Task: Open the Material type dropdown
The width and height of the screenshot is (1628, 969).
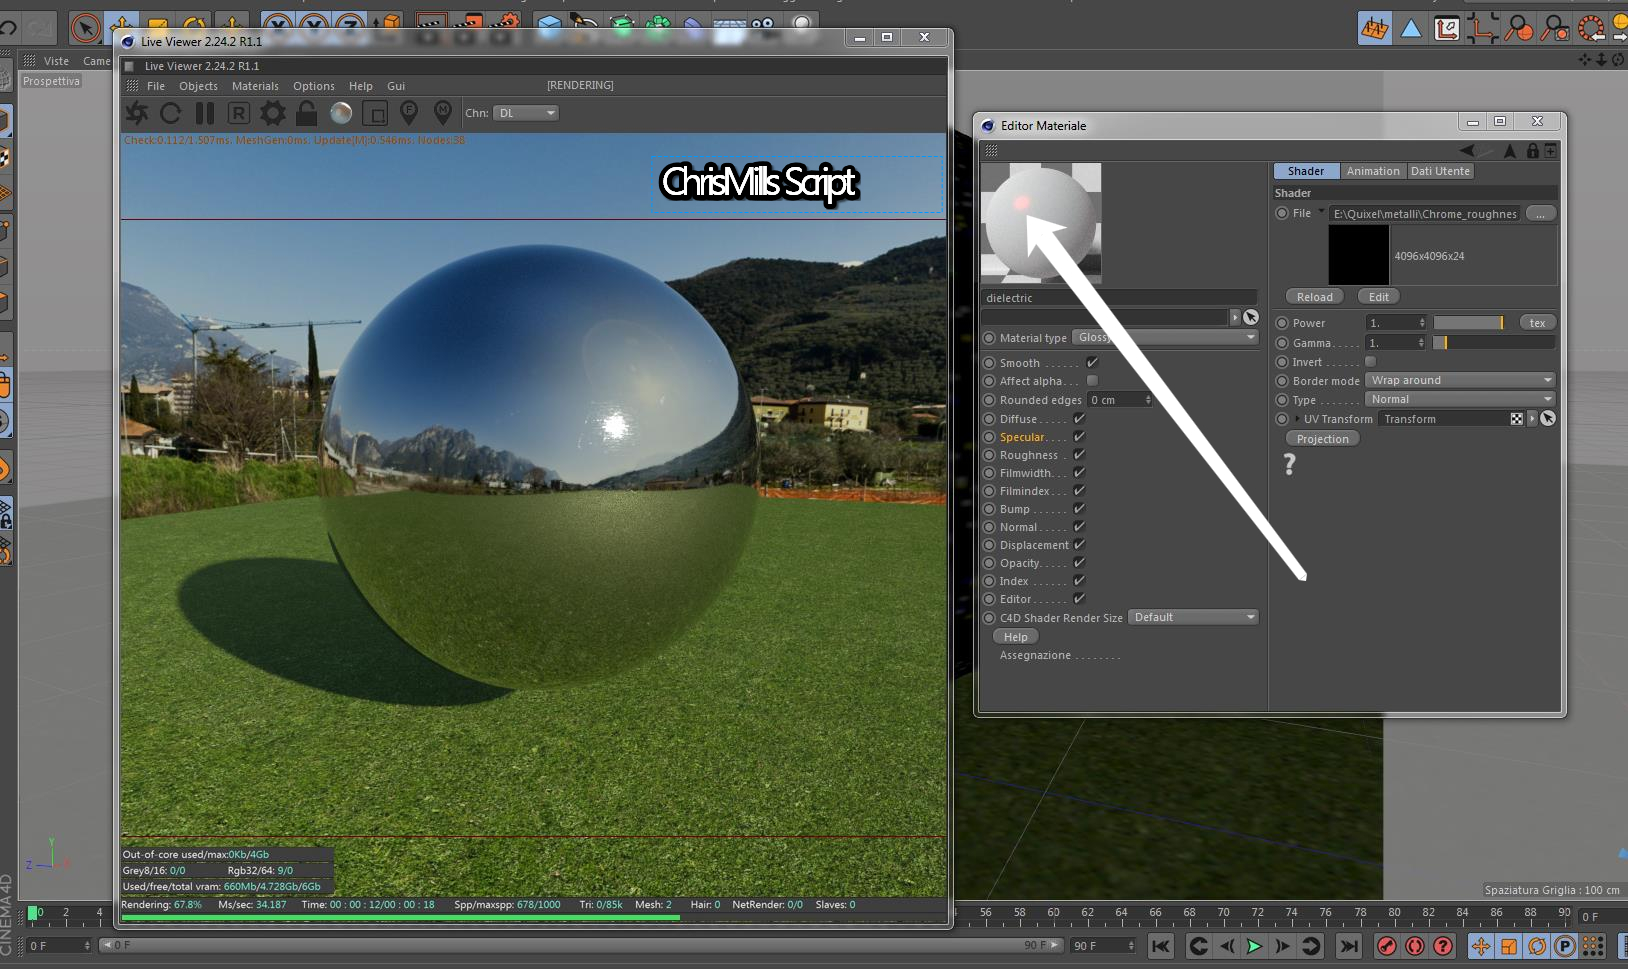Action: (1165, 338)
